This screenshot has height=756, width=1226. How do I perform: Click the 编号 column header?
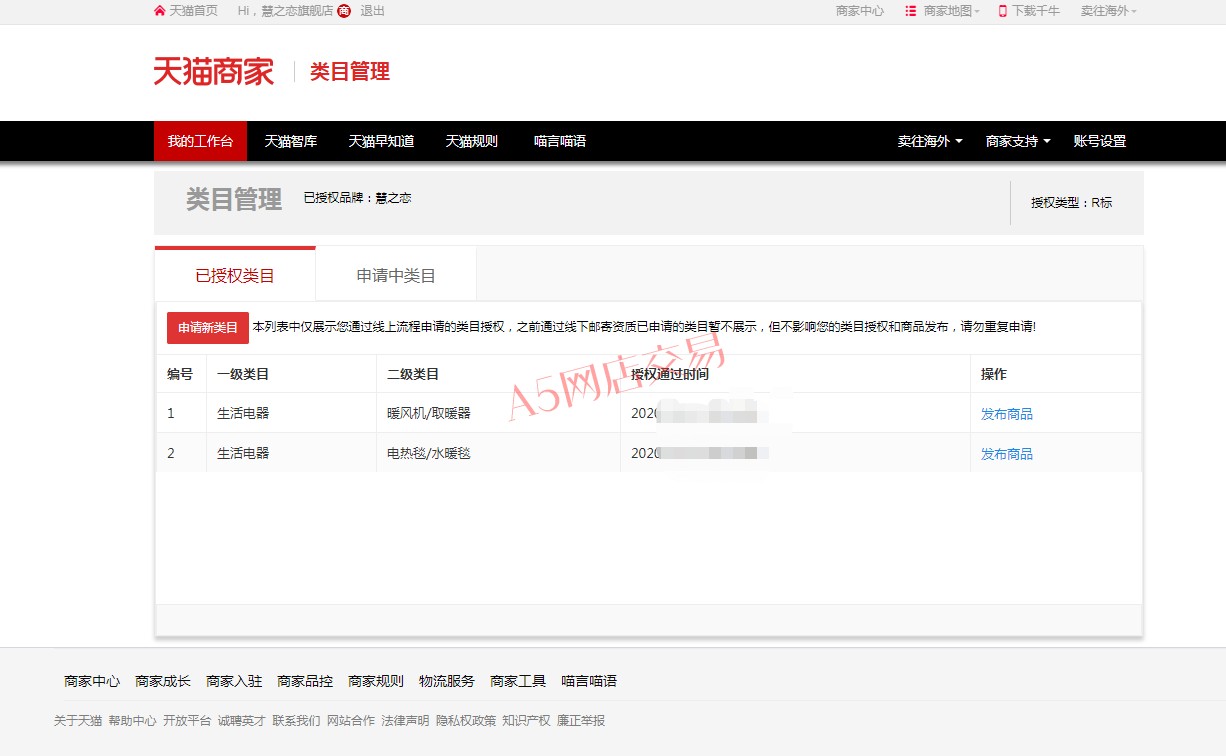pyautogui.click(x=180, y=374)
